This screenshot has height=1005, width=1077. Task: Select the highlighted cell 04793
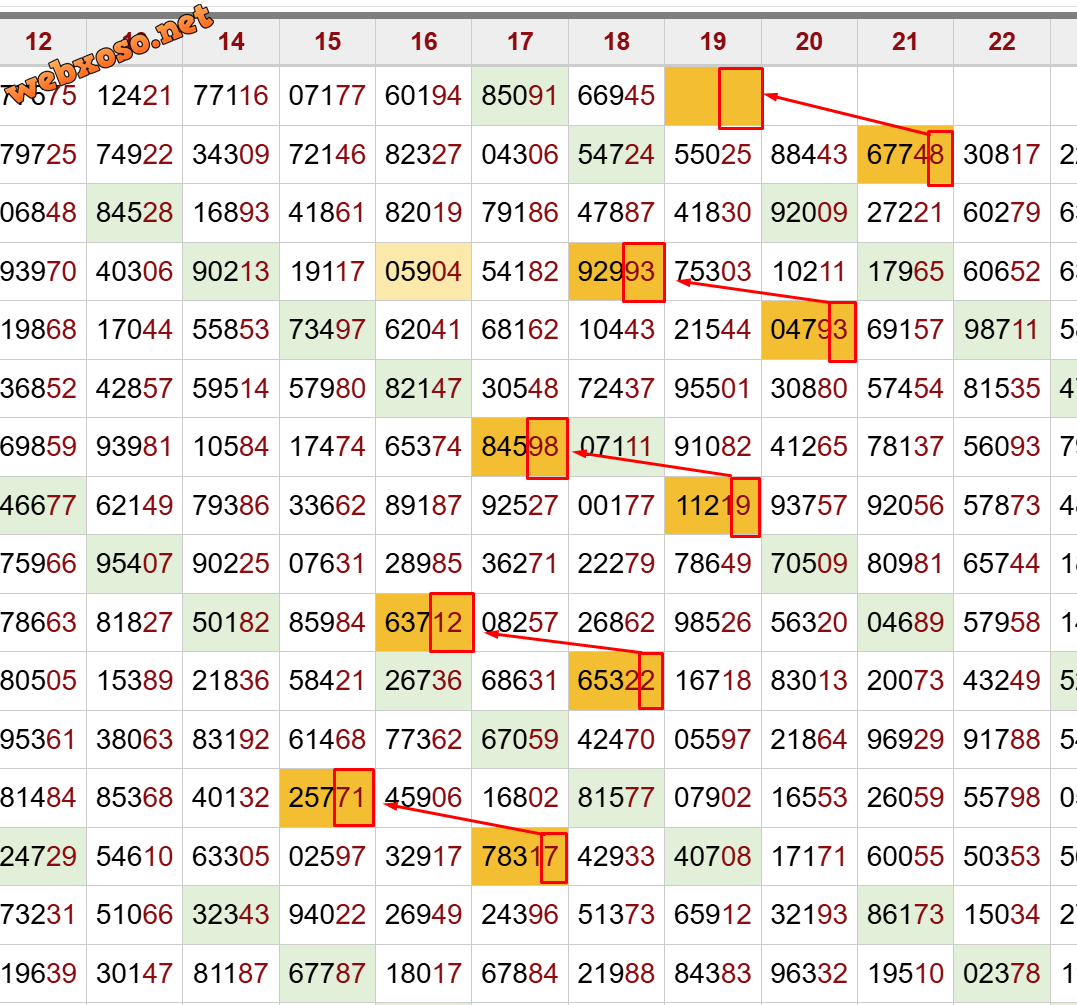[809, 331]
